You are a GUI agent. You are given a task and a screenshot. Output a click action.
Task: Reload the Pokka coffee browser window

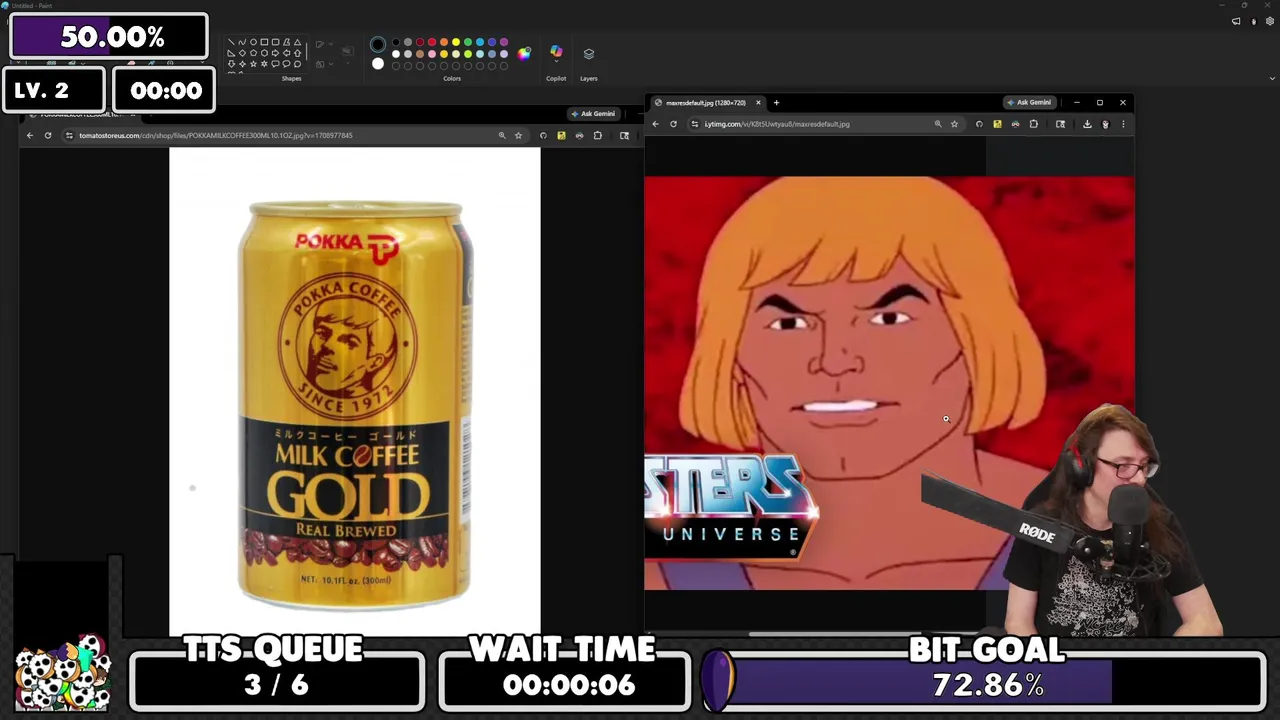[47, 135]
